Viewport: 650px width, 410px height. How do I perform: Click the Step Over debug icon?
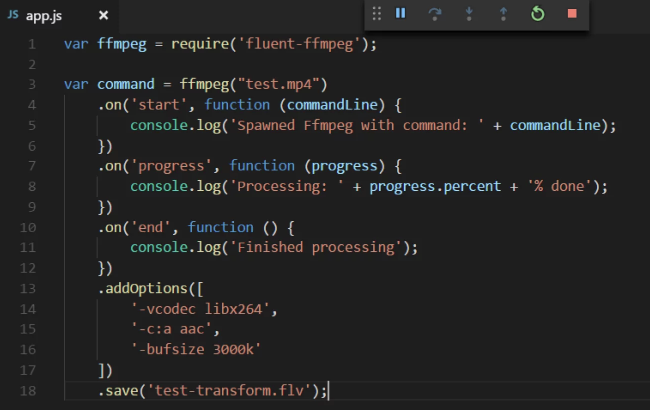[x=434, y=14]
